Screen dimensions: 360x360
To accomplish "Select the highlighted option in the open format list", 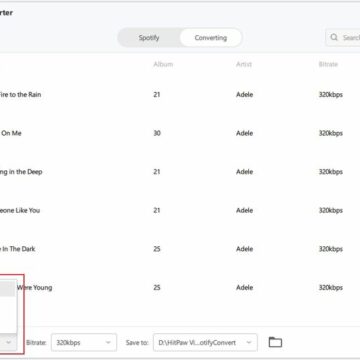I will point(7,289).
